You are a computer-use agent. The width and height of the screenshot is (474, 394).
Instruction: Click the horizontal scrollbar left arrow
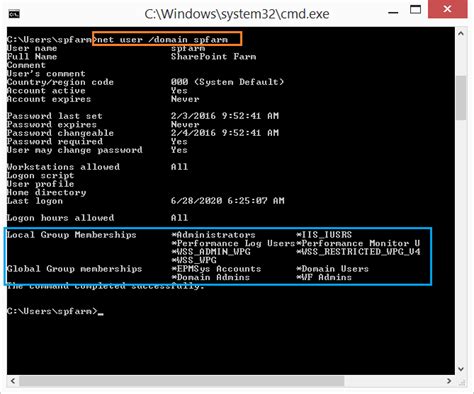click(x=13, y=381)
